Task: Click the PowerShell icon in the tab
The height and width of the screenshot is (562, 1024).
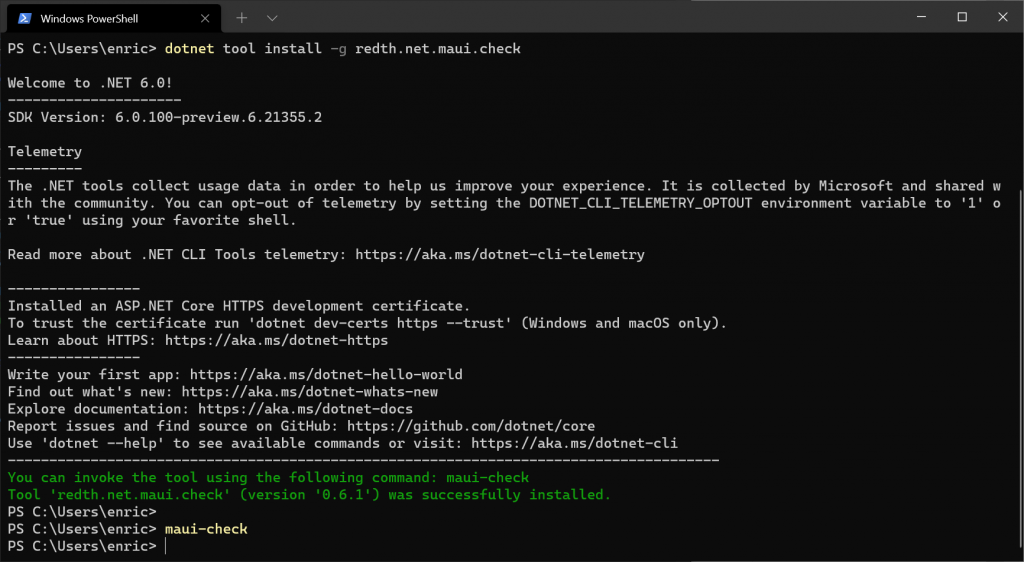Action: click(25, 18)
